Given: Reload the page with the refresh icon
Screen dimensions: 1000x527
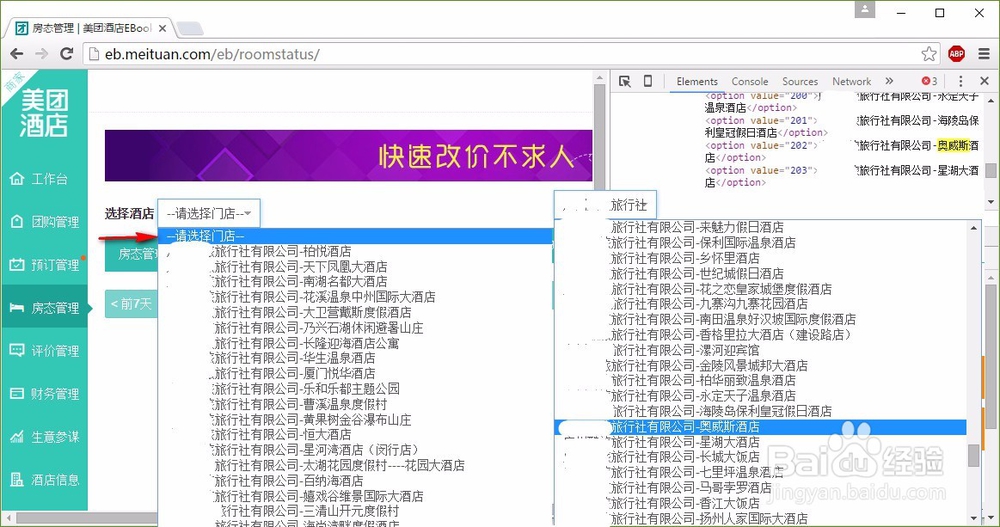Looking at the screenshot, I should click(66, 54).
